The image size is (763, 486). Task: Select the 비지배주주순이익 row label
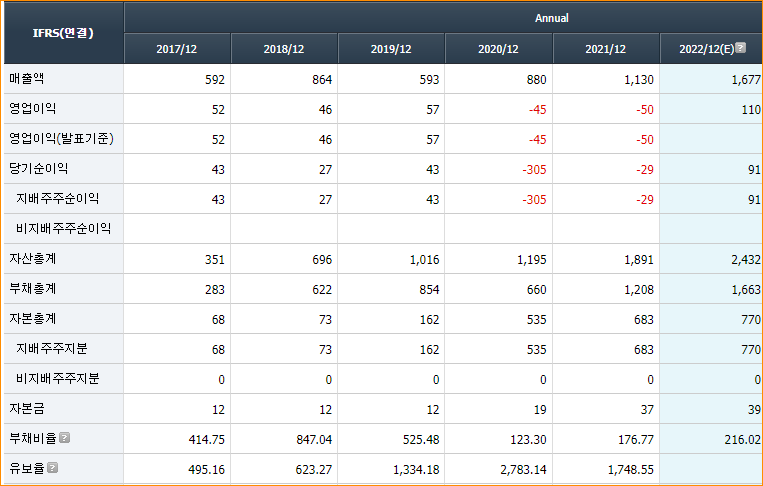tap(64, 229)
